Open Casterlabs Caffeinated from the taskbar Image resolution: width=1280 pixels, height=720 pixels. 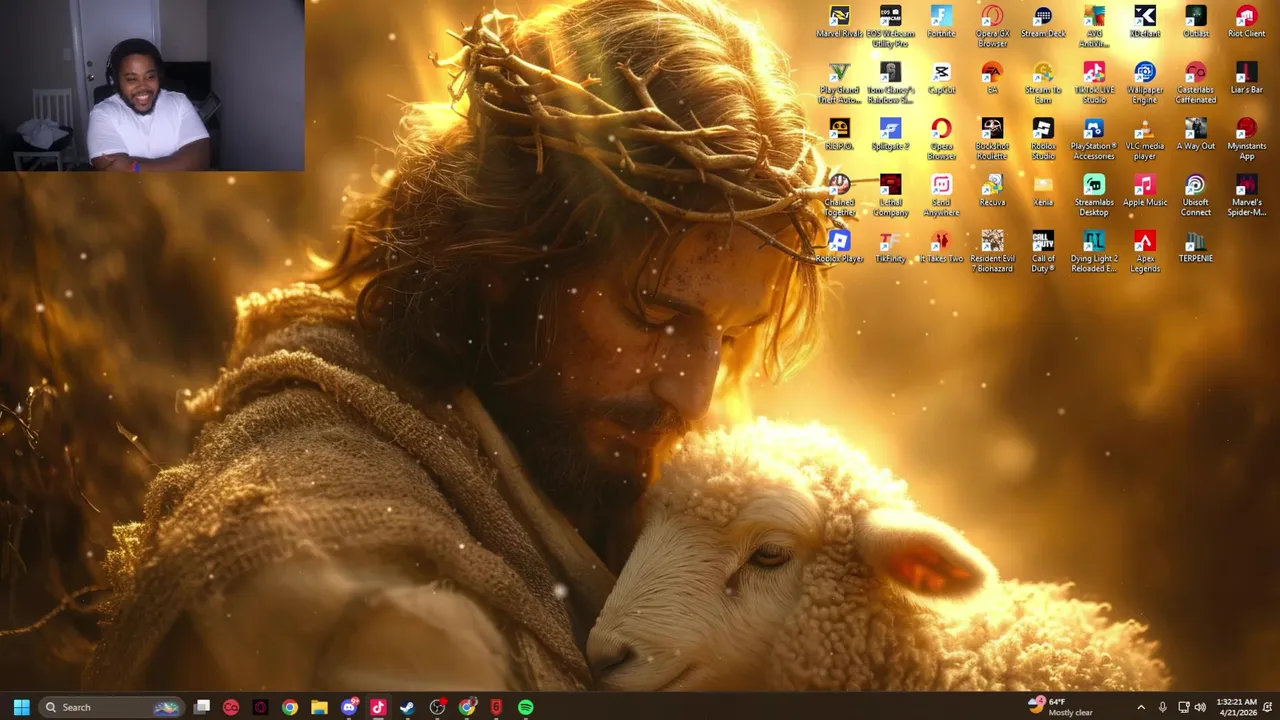231,707
